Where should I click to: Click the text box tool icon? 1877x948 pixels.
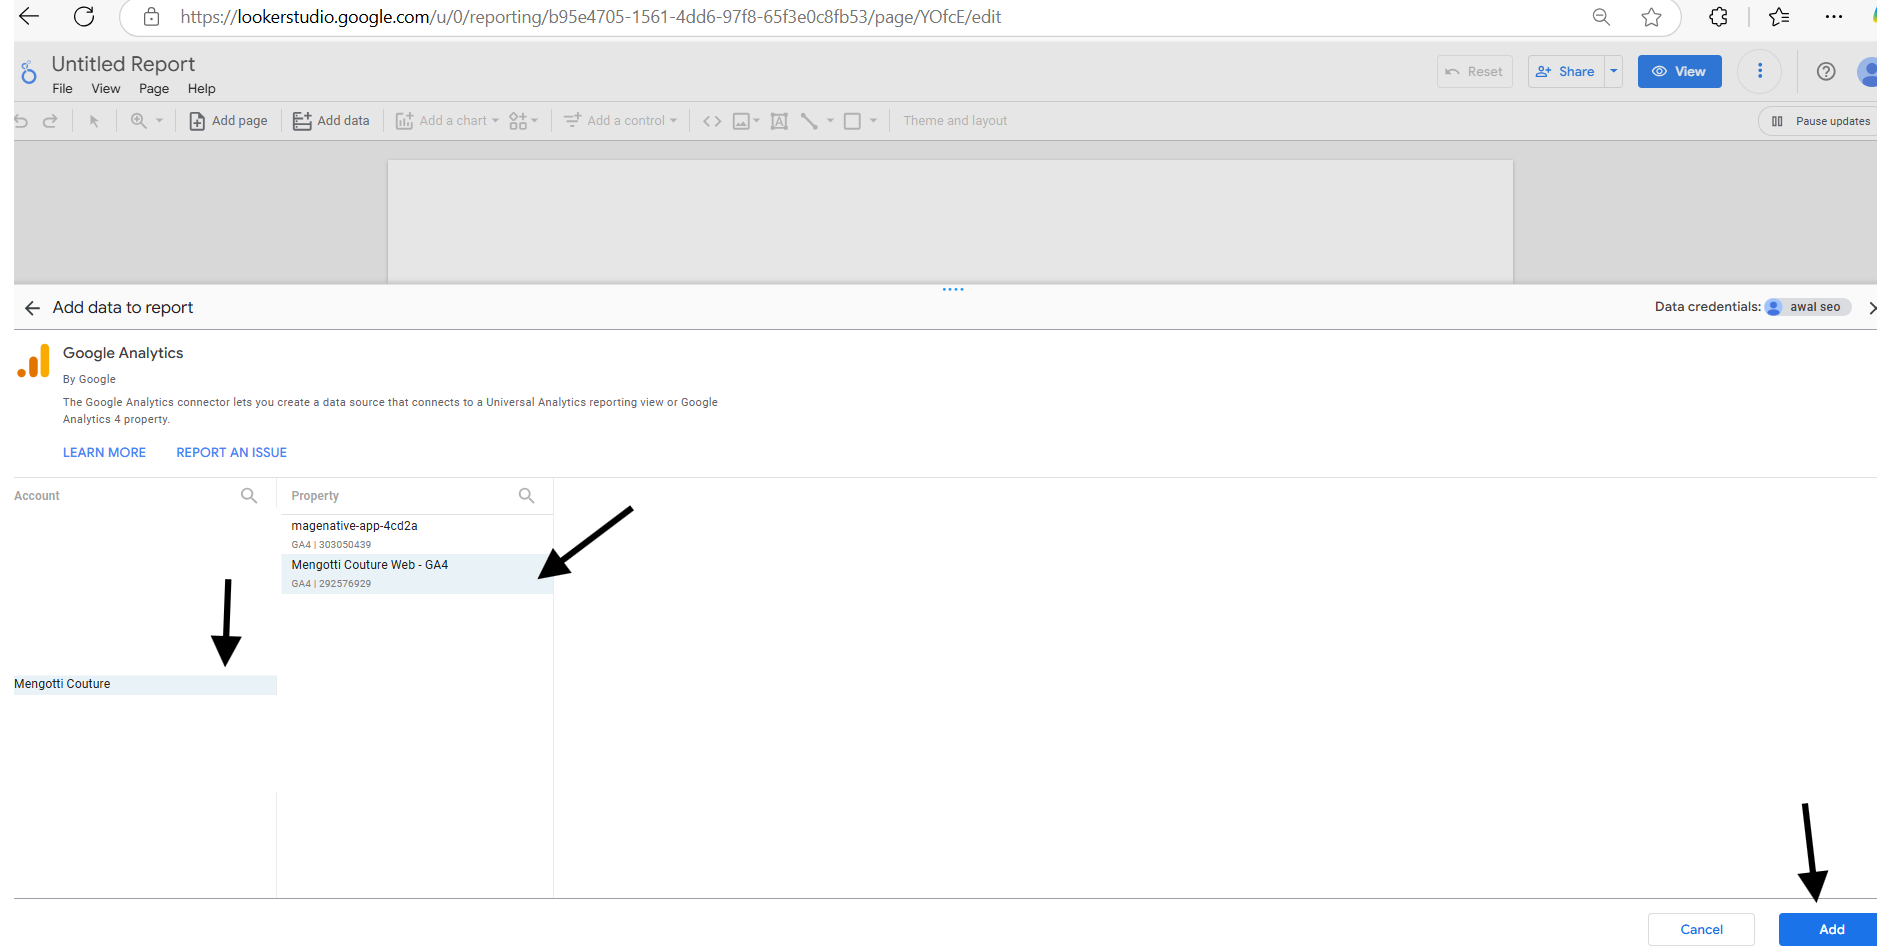[x=779, y=121]
